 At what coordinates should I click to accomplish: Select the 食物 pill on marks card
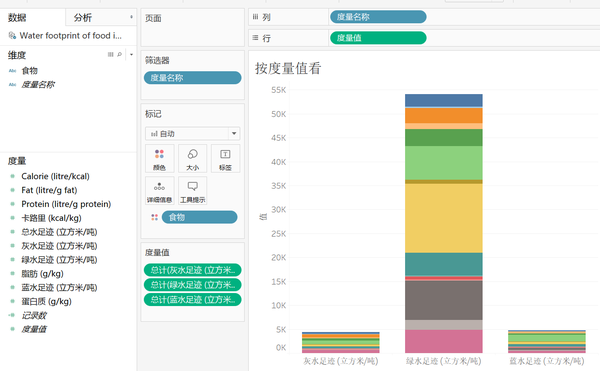(199, 217)
